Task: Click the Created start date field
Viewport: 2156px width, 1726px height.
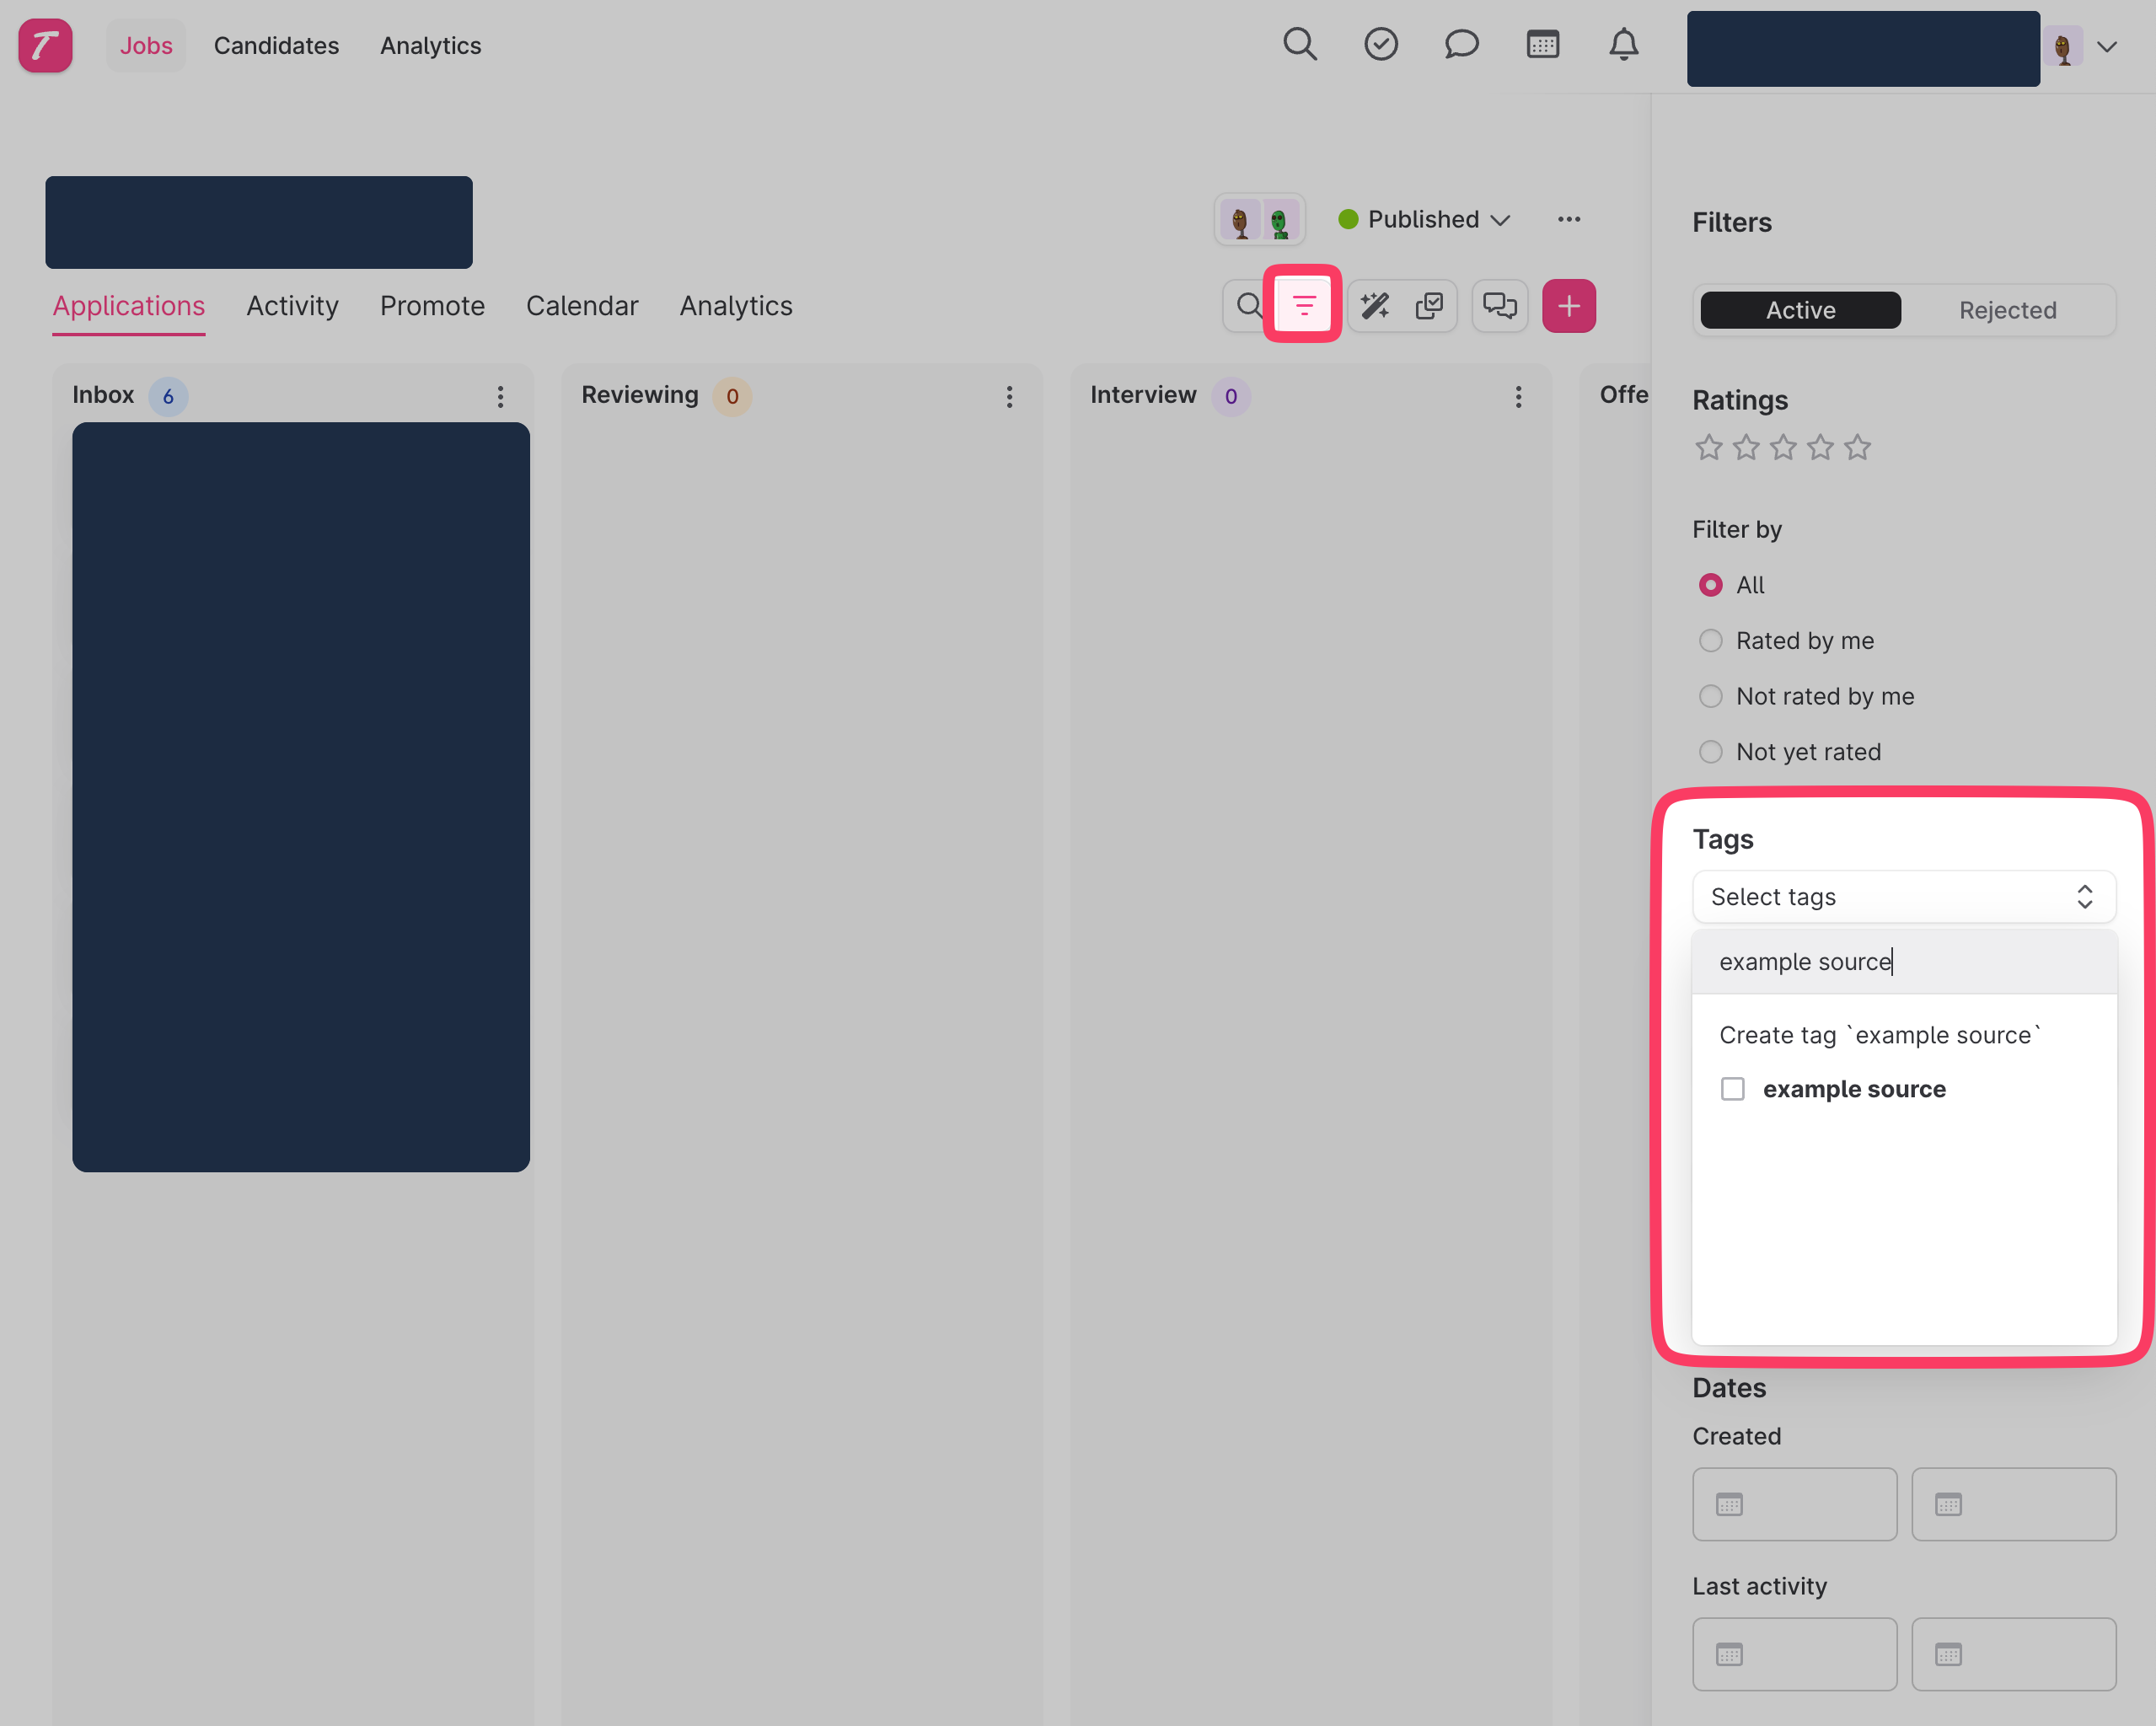Action: pyautogui.click(x=1794, y=1503)
